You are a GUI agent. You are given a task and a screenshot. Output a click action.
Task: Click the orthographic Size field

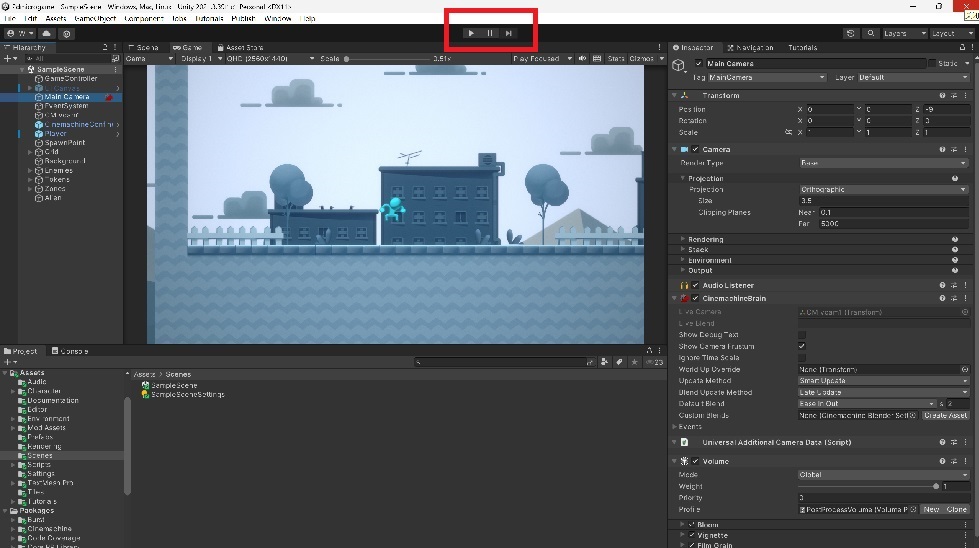point(883,201)
